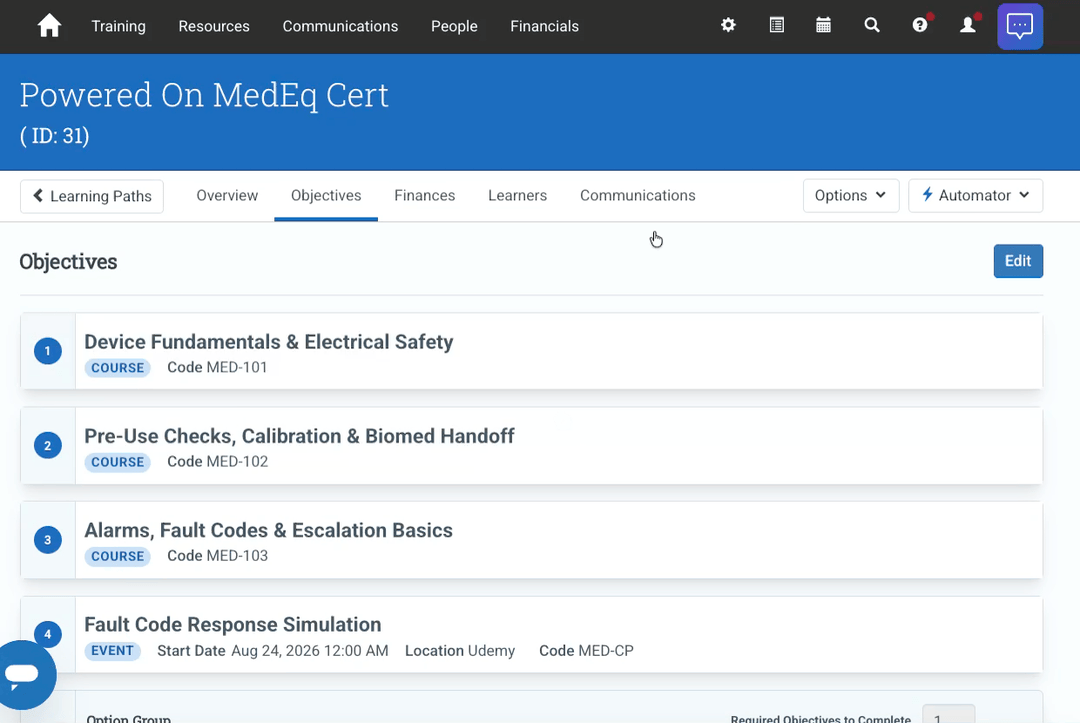1080x723 pixels.
Task: Click the Edit objectives button
Action: coord(1018,261)
